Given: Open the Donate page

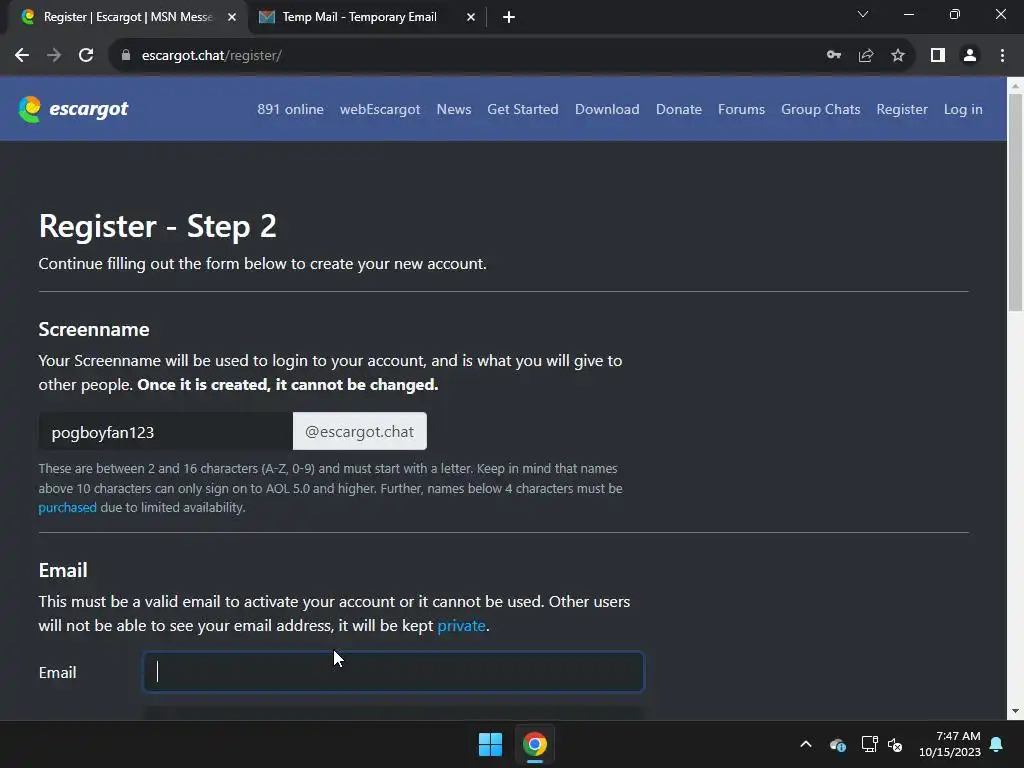Looking at the screenshot, I should (x=679, y=109).
